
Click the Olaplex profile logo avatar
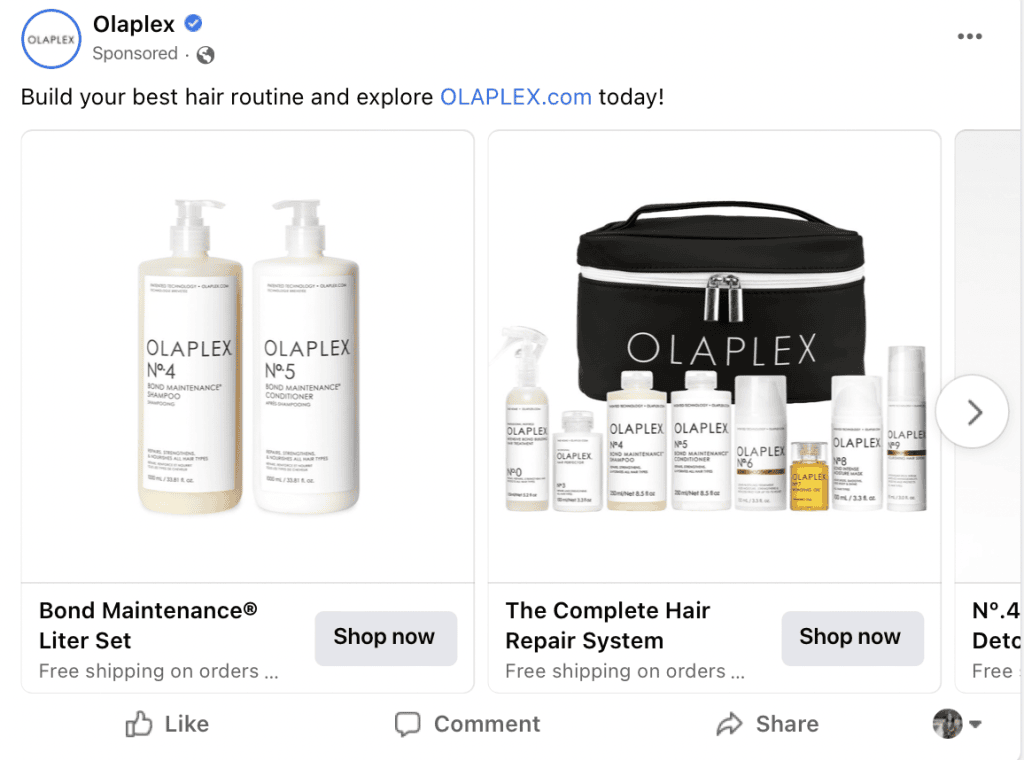(x=51, y=39)
